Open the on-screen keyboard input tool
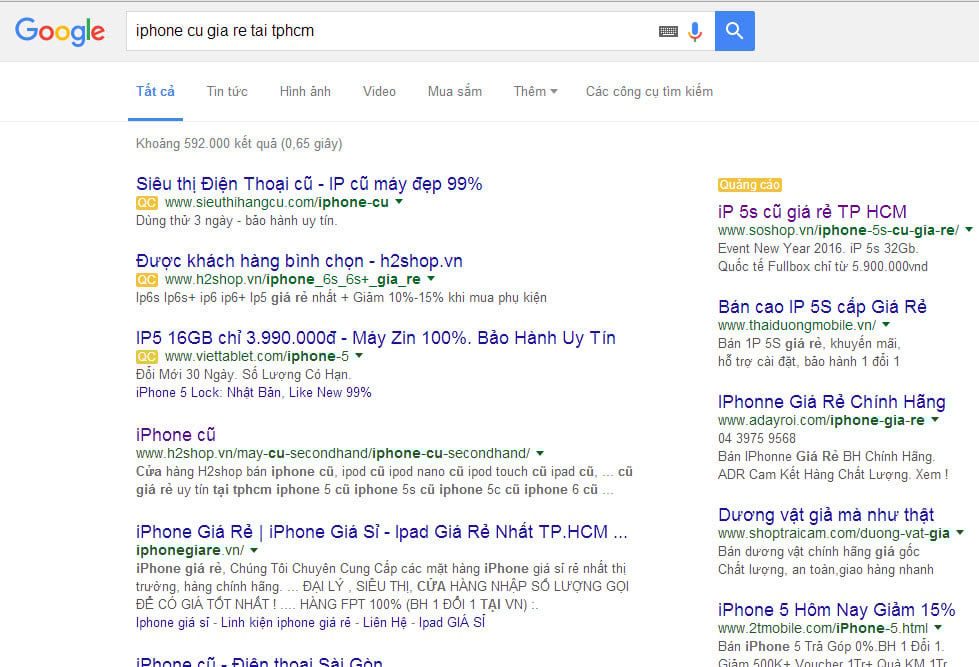Screen dimensions: 979x667 click(x=668, y=31)
